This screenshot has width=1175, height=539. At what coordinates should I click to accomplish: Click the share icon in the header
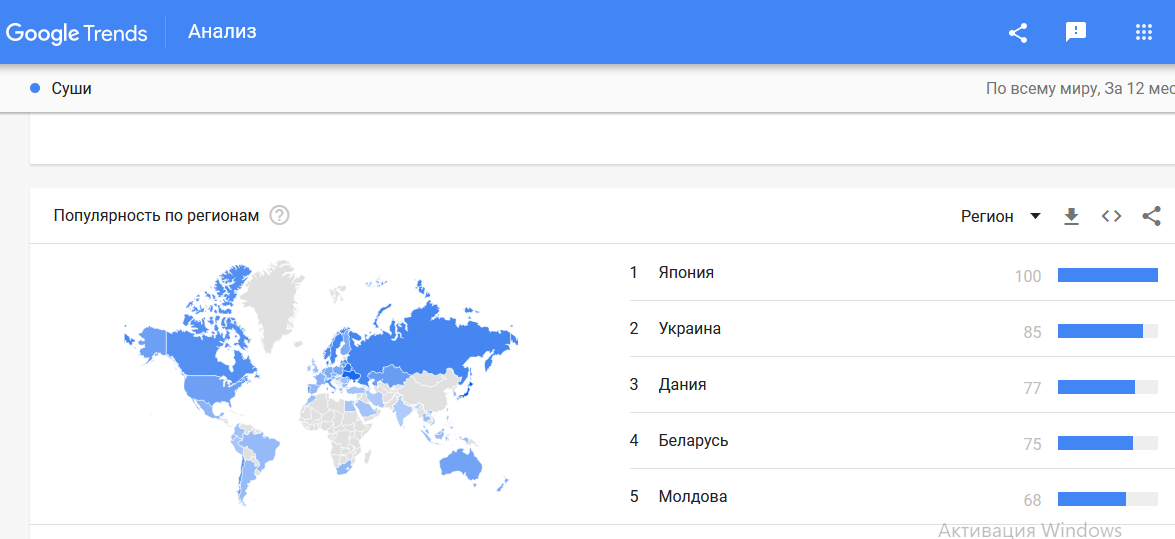pos(1018,32)
